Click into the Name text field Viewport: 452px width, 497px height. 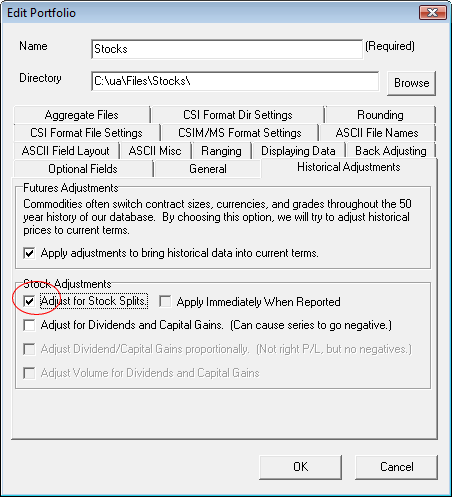click(x=227, y=49)
